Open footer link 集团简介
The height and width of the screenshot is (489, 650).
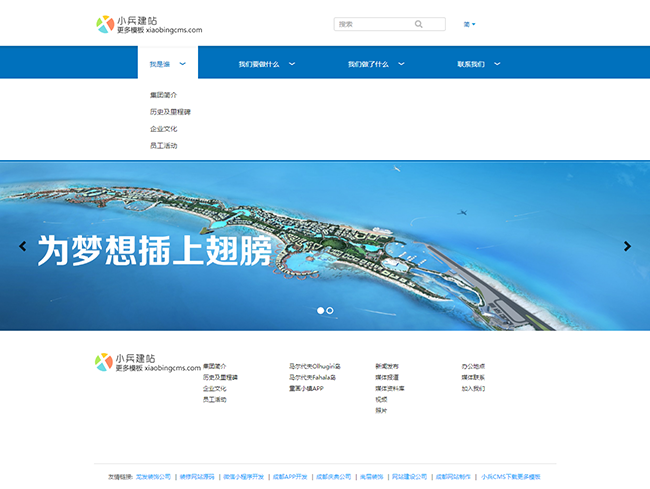pos(215,366)
